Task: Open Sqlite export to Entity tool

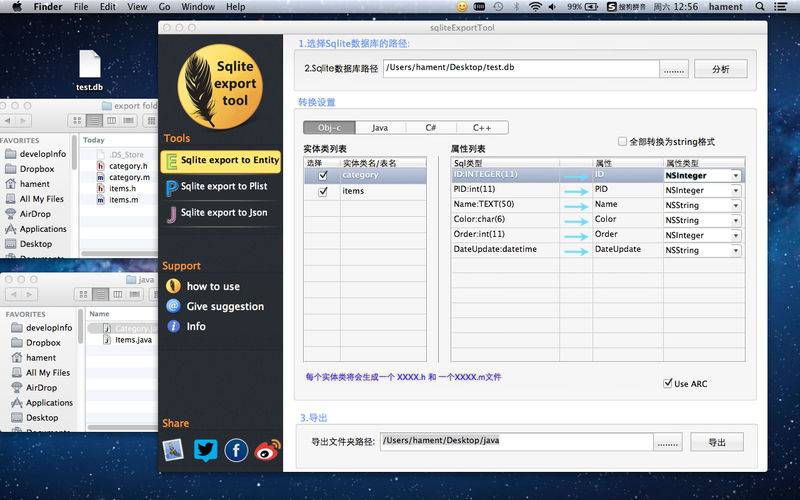Action: (x=220, y=161)
